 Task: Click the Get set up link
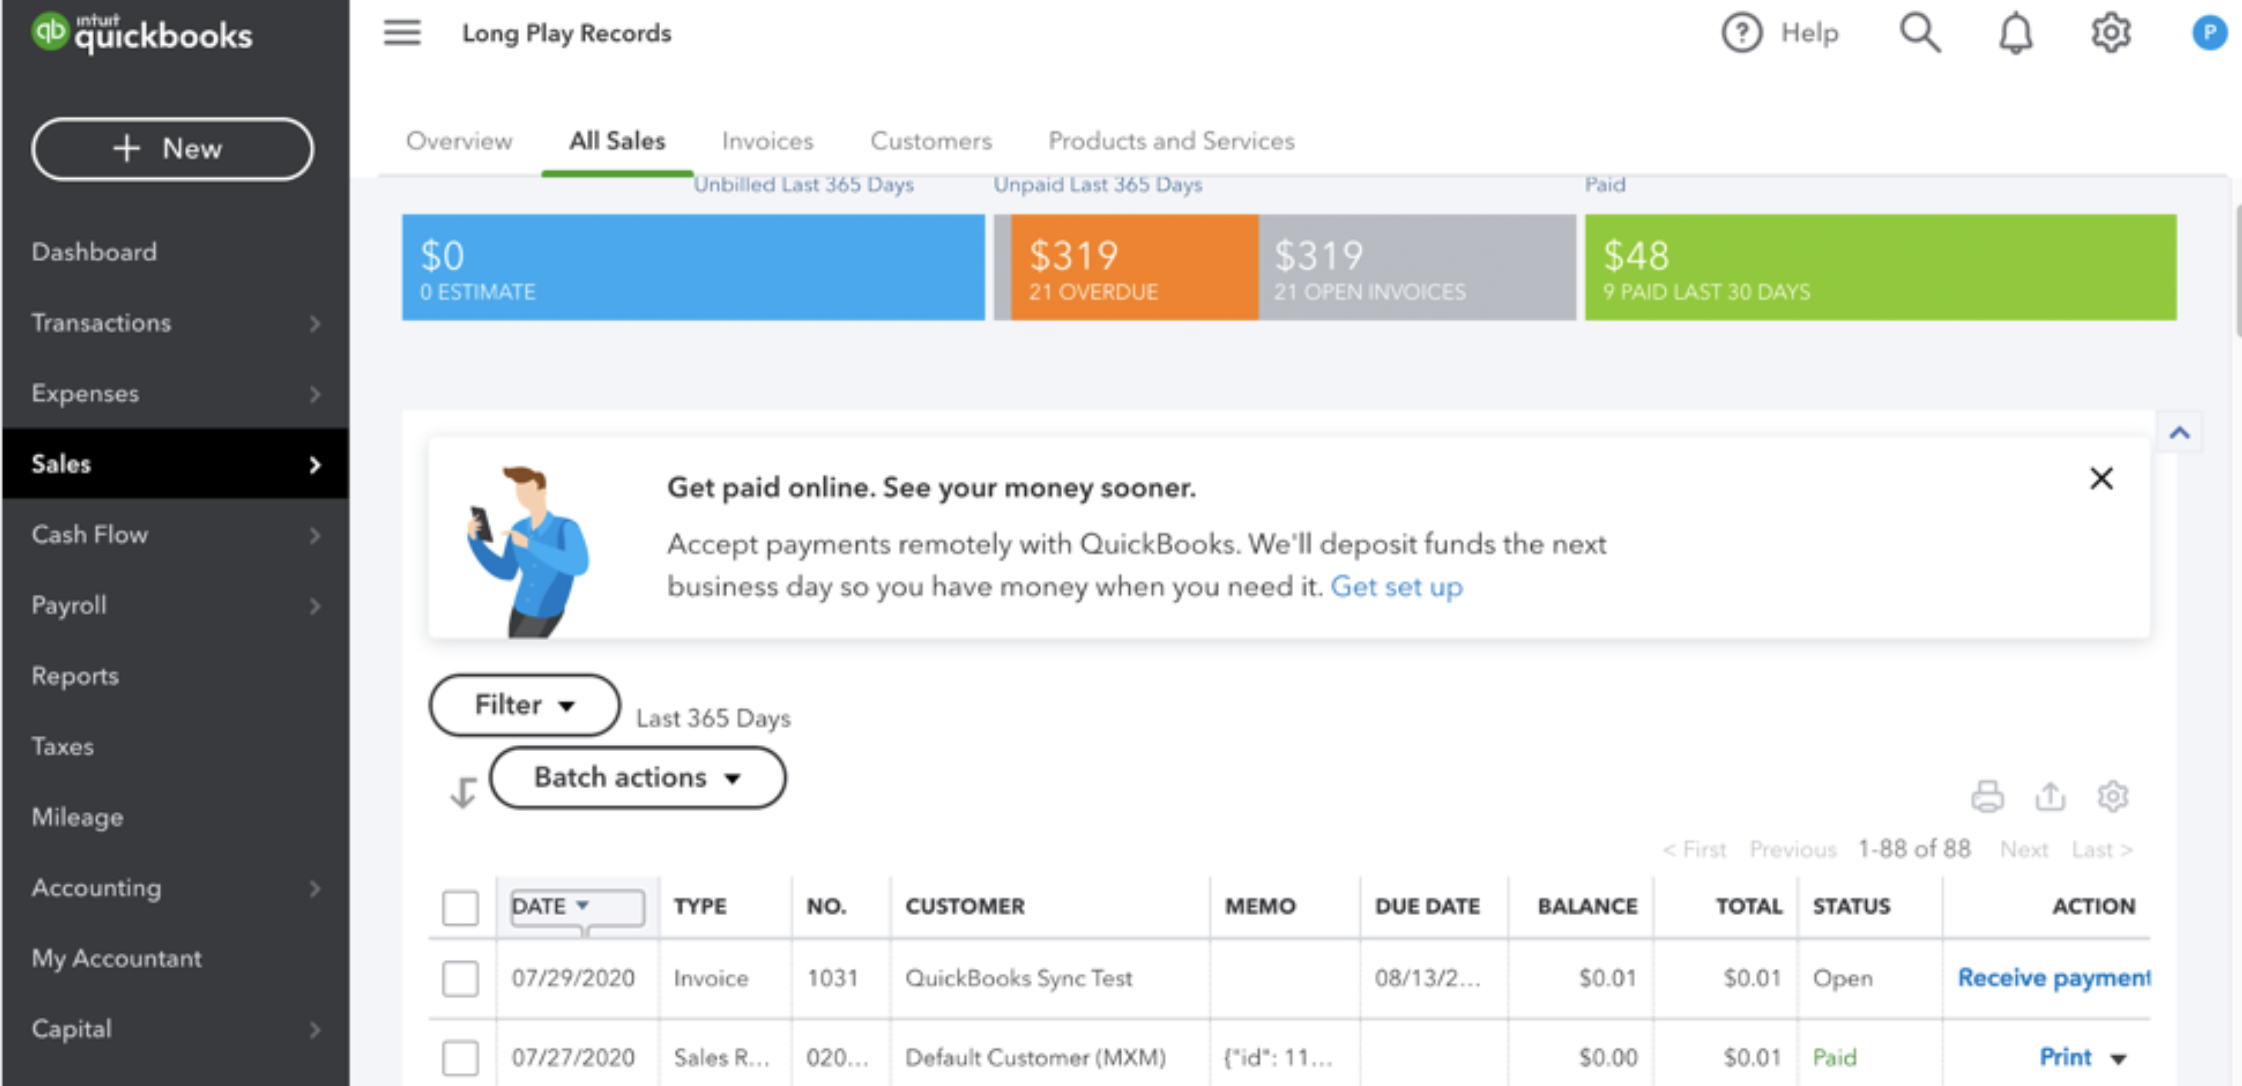pyautogui.click(x=1396, y=586)
